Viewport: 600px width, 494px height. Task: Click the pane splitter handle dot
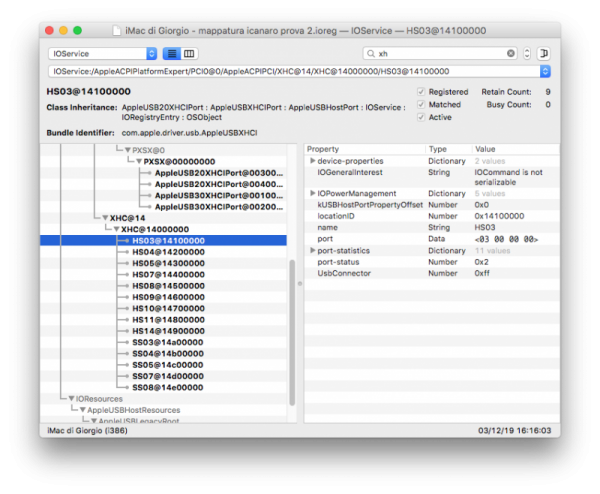coord(300,284)
